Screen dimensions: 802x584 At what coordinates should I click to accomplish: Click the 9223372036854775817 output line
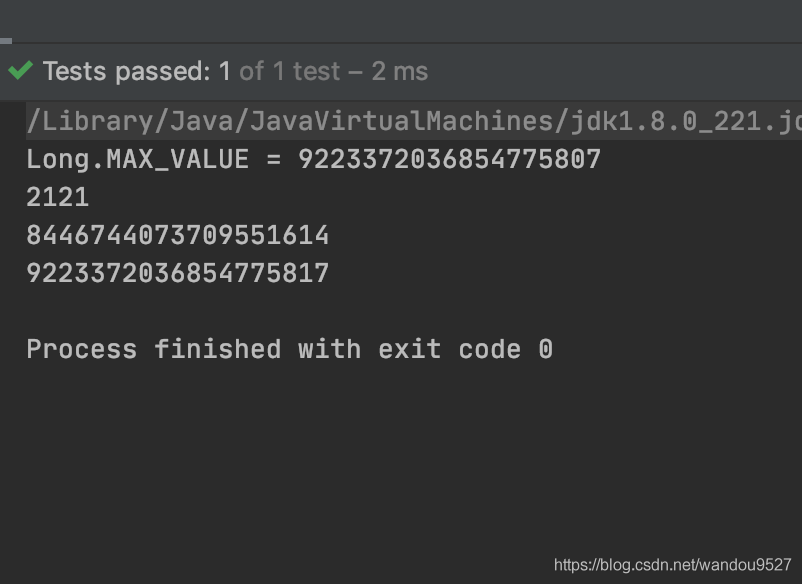coord(177,273)
